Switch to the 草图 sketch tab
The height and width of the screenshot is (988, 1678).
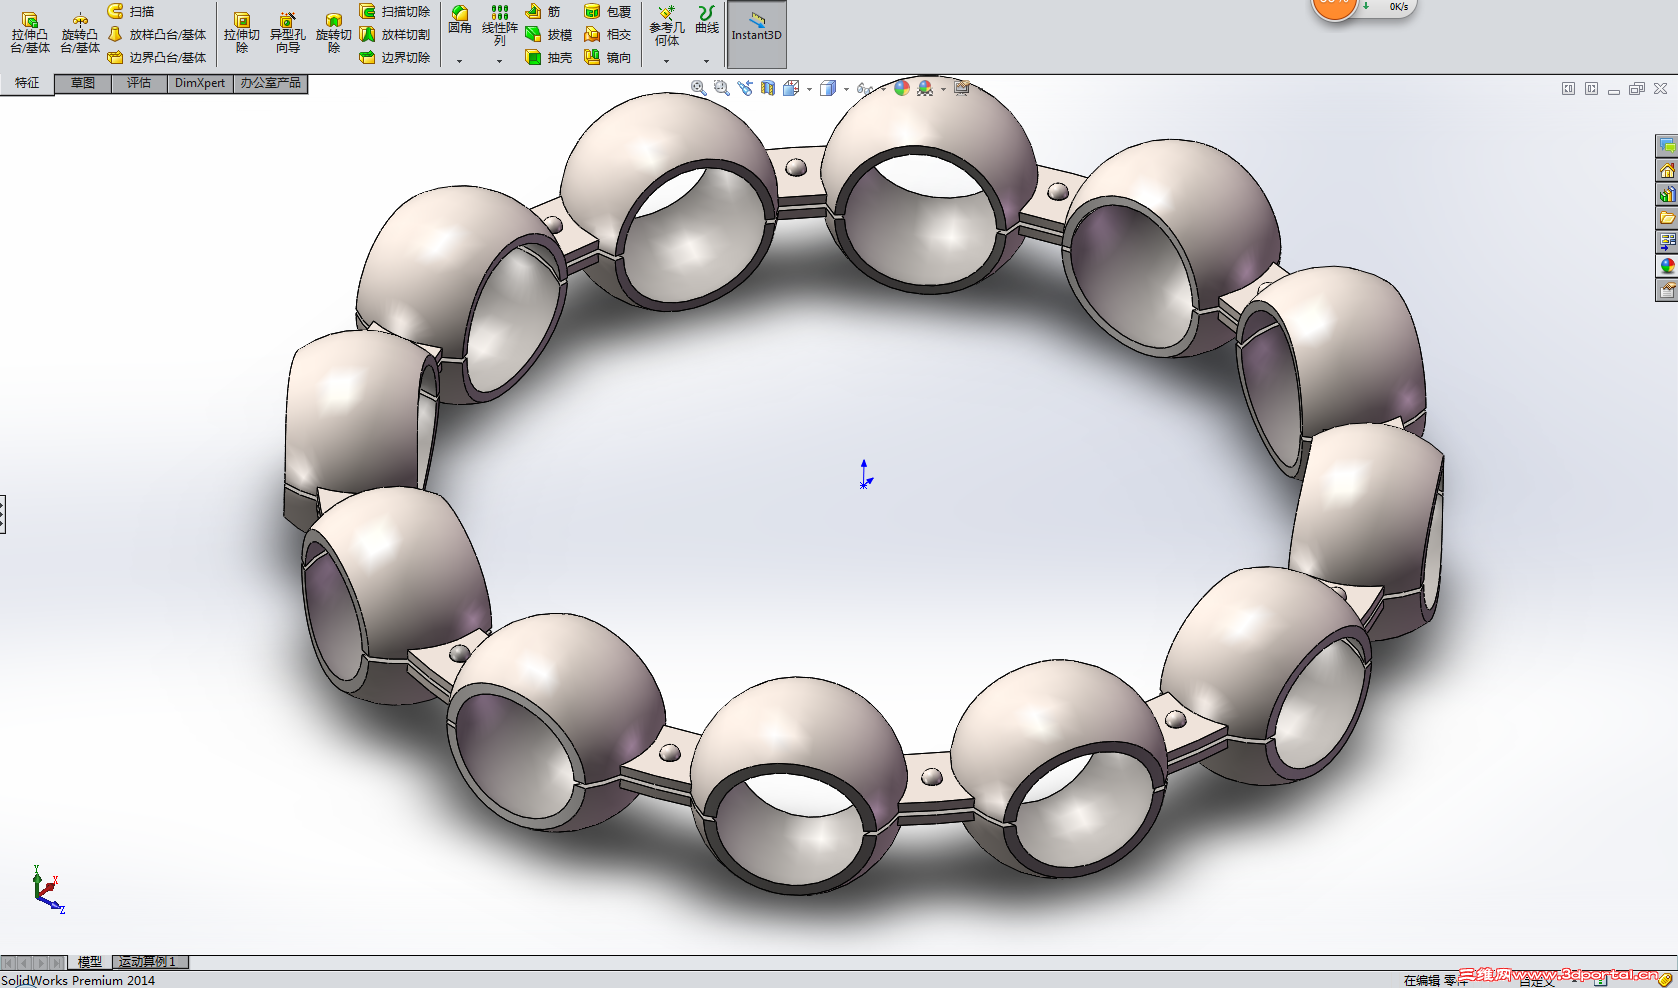[83, 83]
